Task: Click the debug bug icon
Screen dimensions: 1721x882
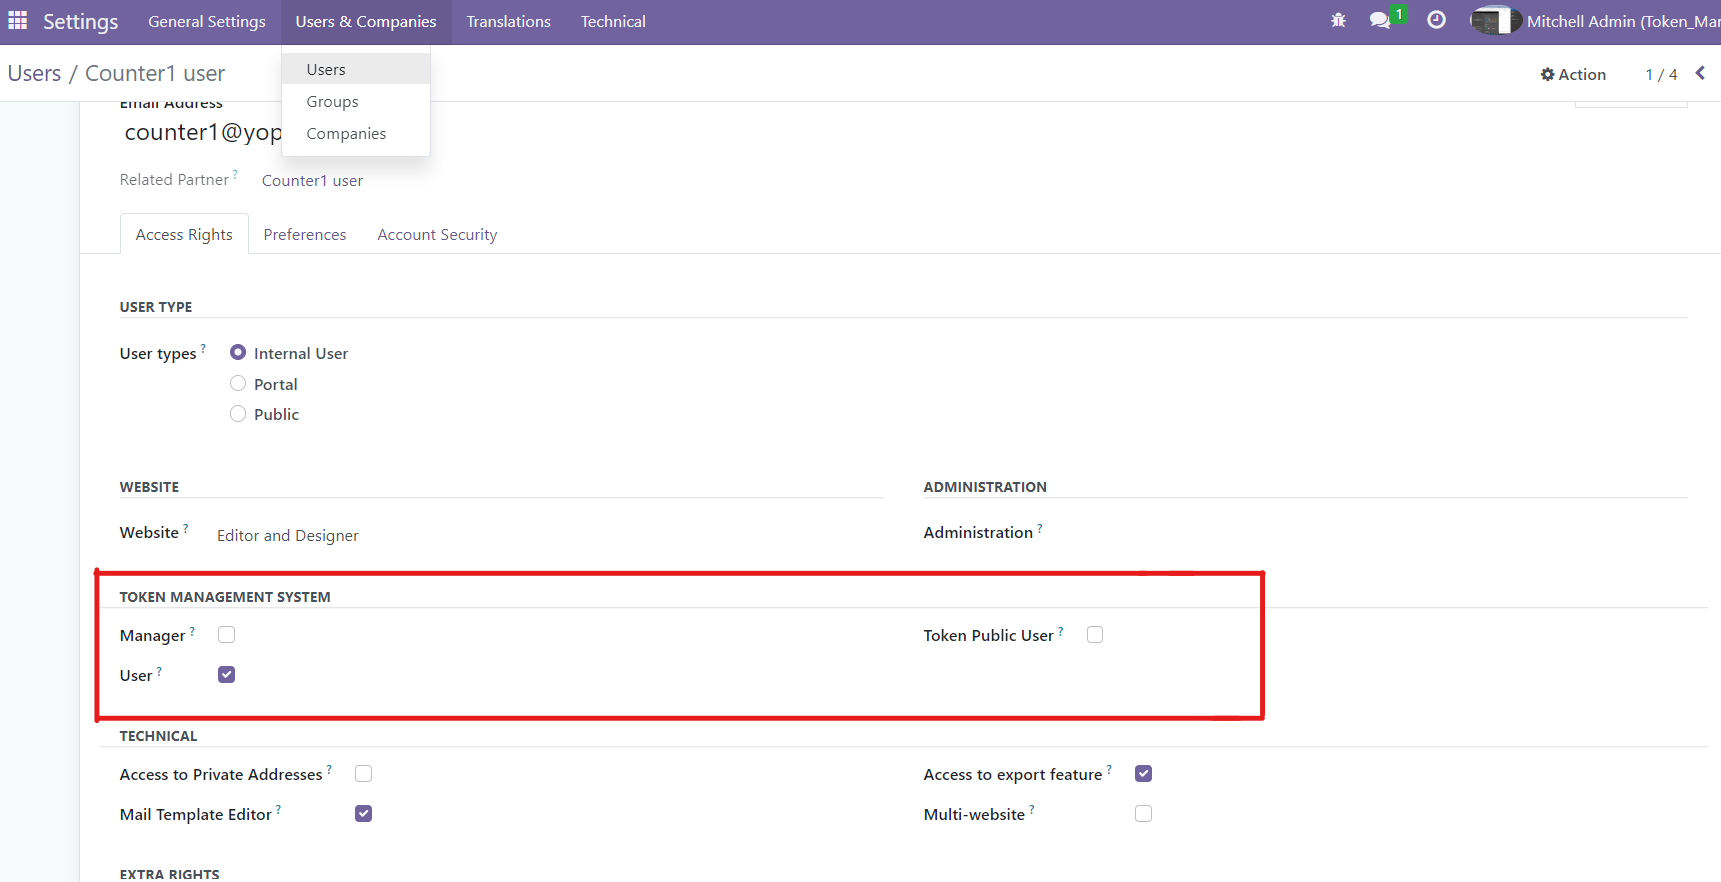Action: pos(1338,21)
